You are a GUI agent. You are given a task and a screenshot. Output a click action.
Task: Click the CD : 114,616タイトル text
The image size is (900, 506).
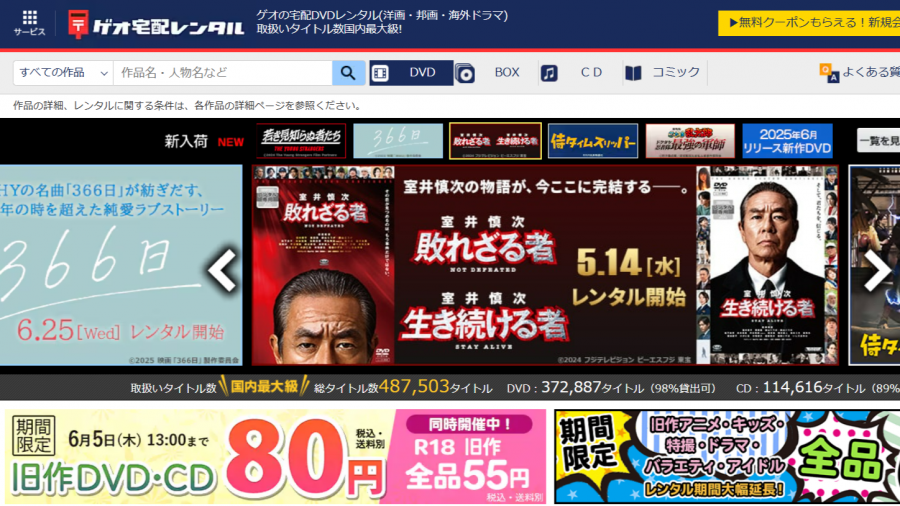818,388
